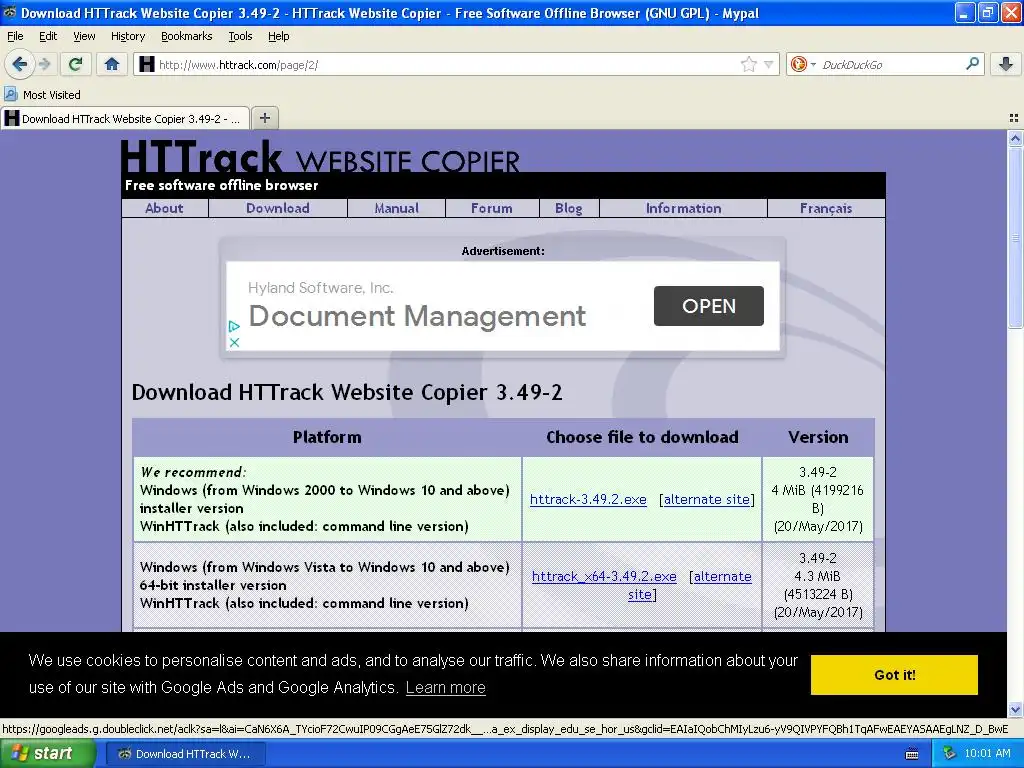Open the Edit menu

pos(48,36)
